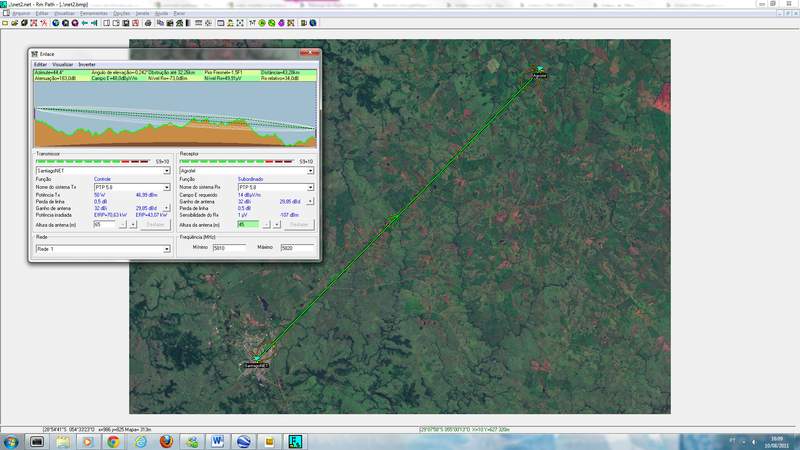Screen dimensions: 800x450
Task: Click the green arrow-to-bar toolbar icon
Action: coord(94,23)
